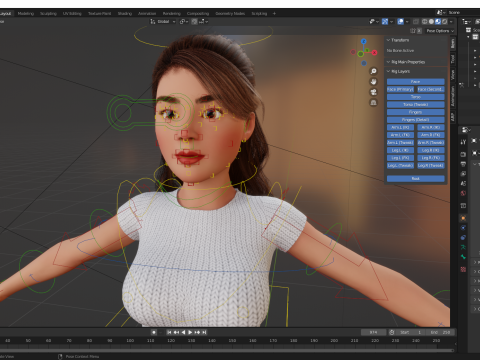Image resolution: width=480 pixels, height=360 pixels.
Task: Select wireframe viewport shading
Action: (x=425, y=22)
